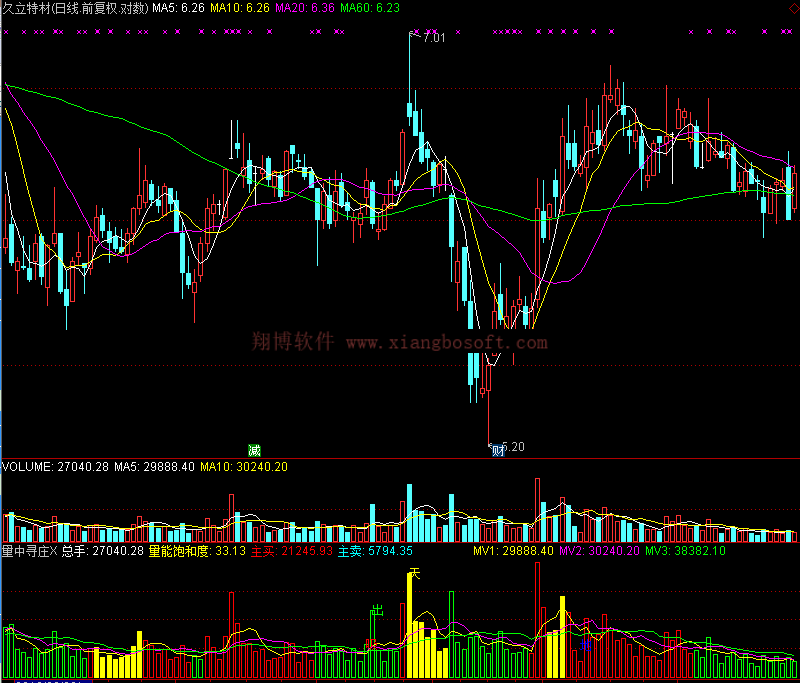Select the 久立特材 chart title text
Viewport: 800px width, 683px height.
click(x=75, y=8)
